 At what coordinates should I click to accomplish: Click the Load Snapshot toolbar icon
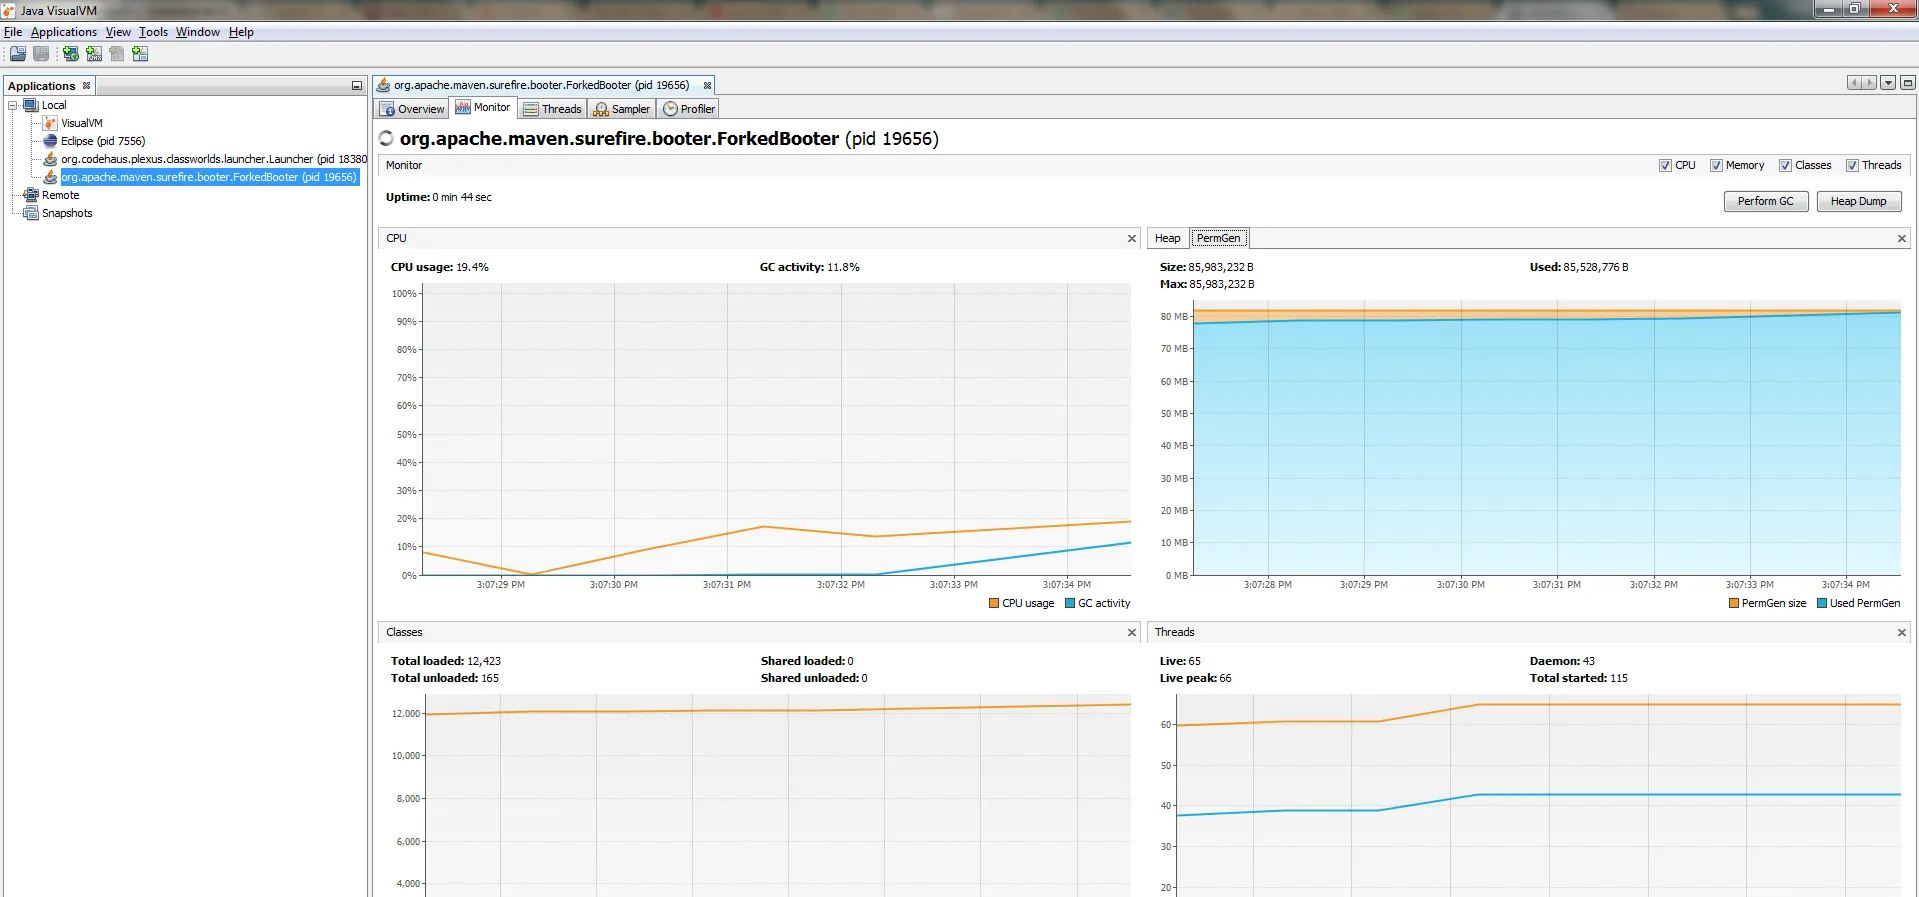coord(18,53)
